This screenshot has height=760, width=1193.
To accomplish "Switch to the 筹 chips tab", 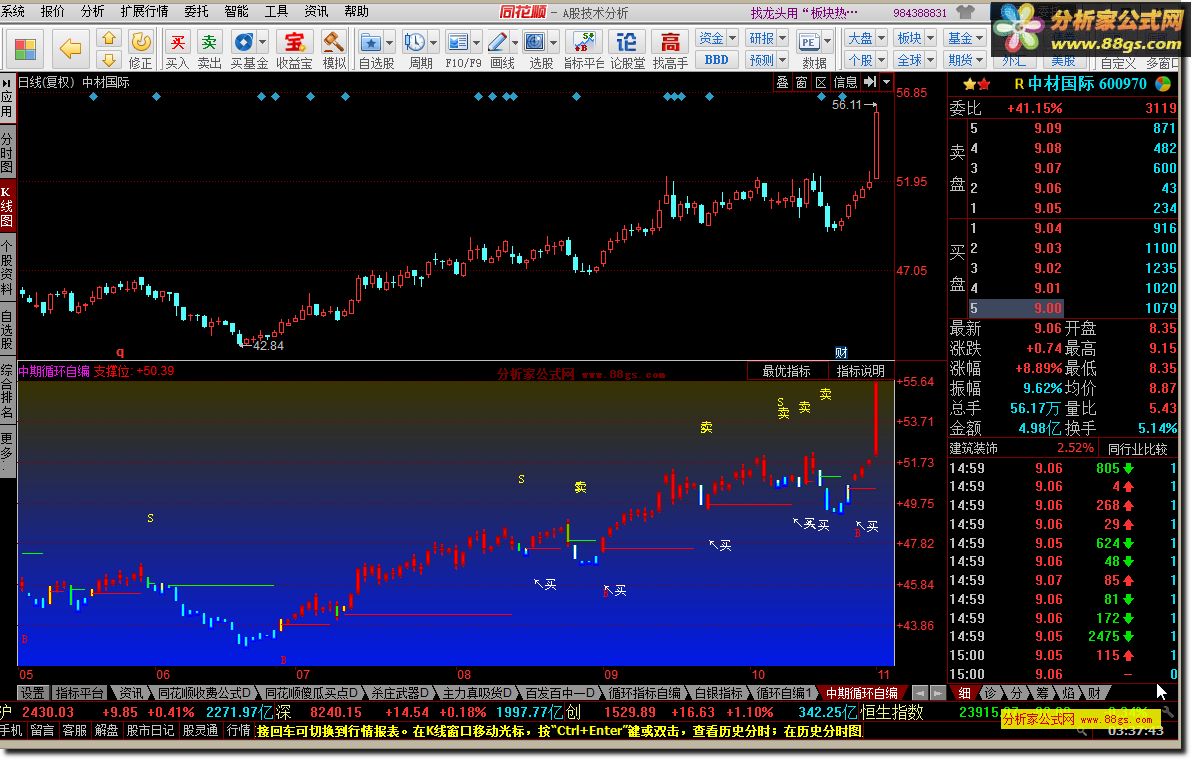I will tap(1042, 693).
